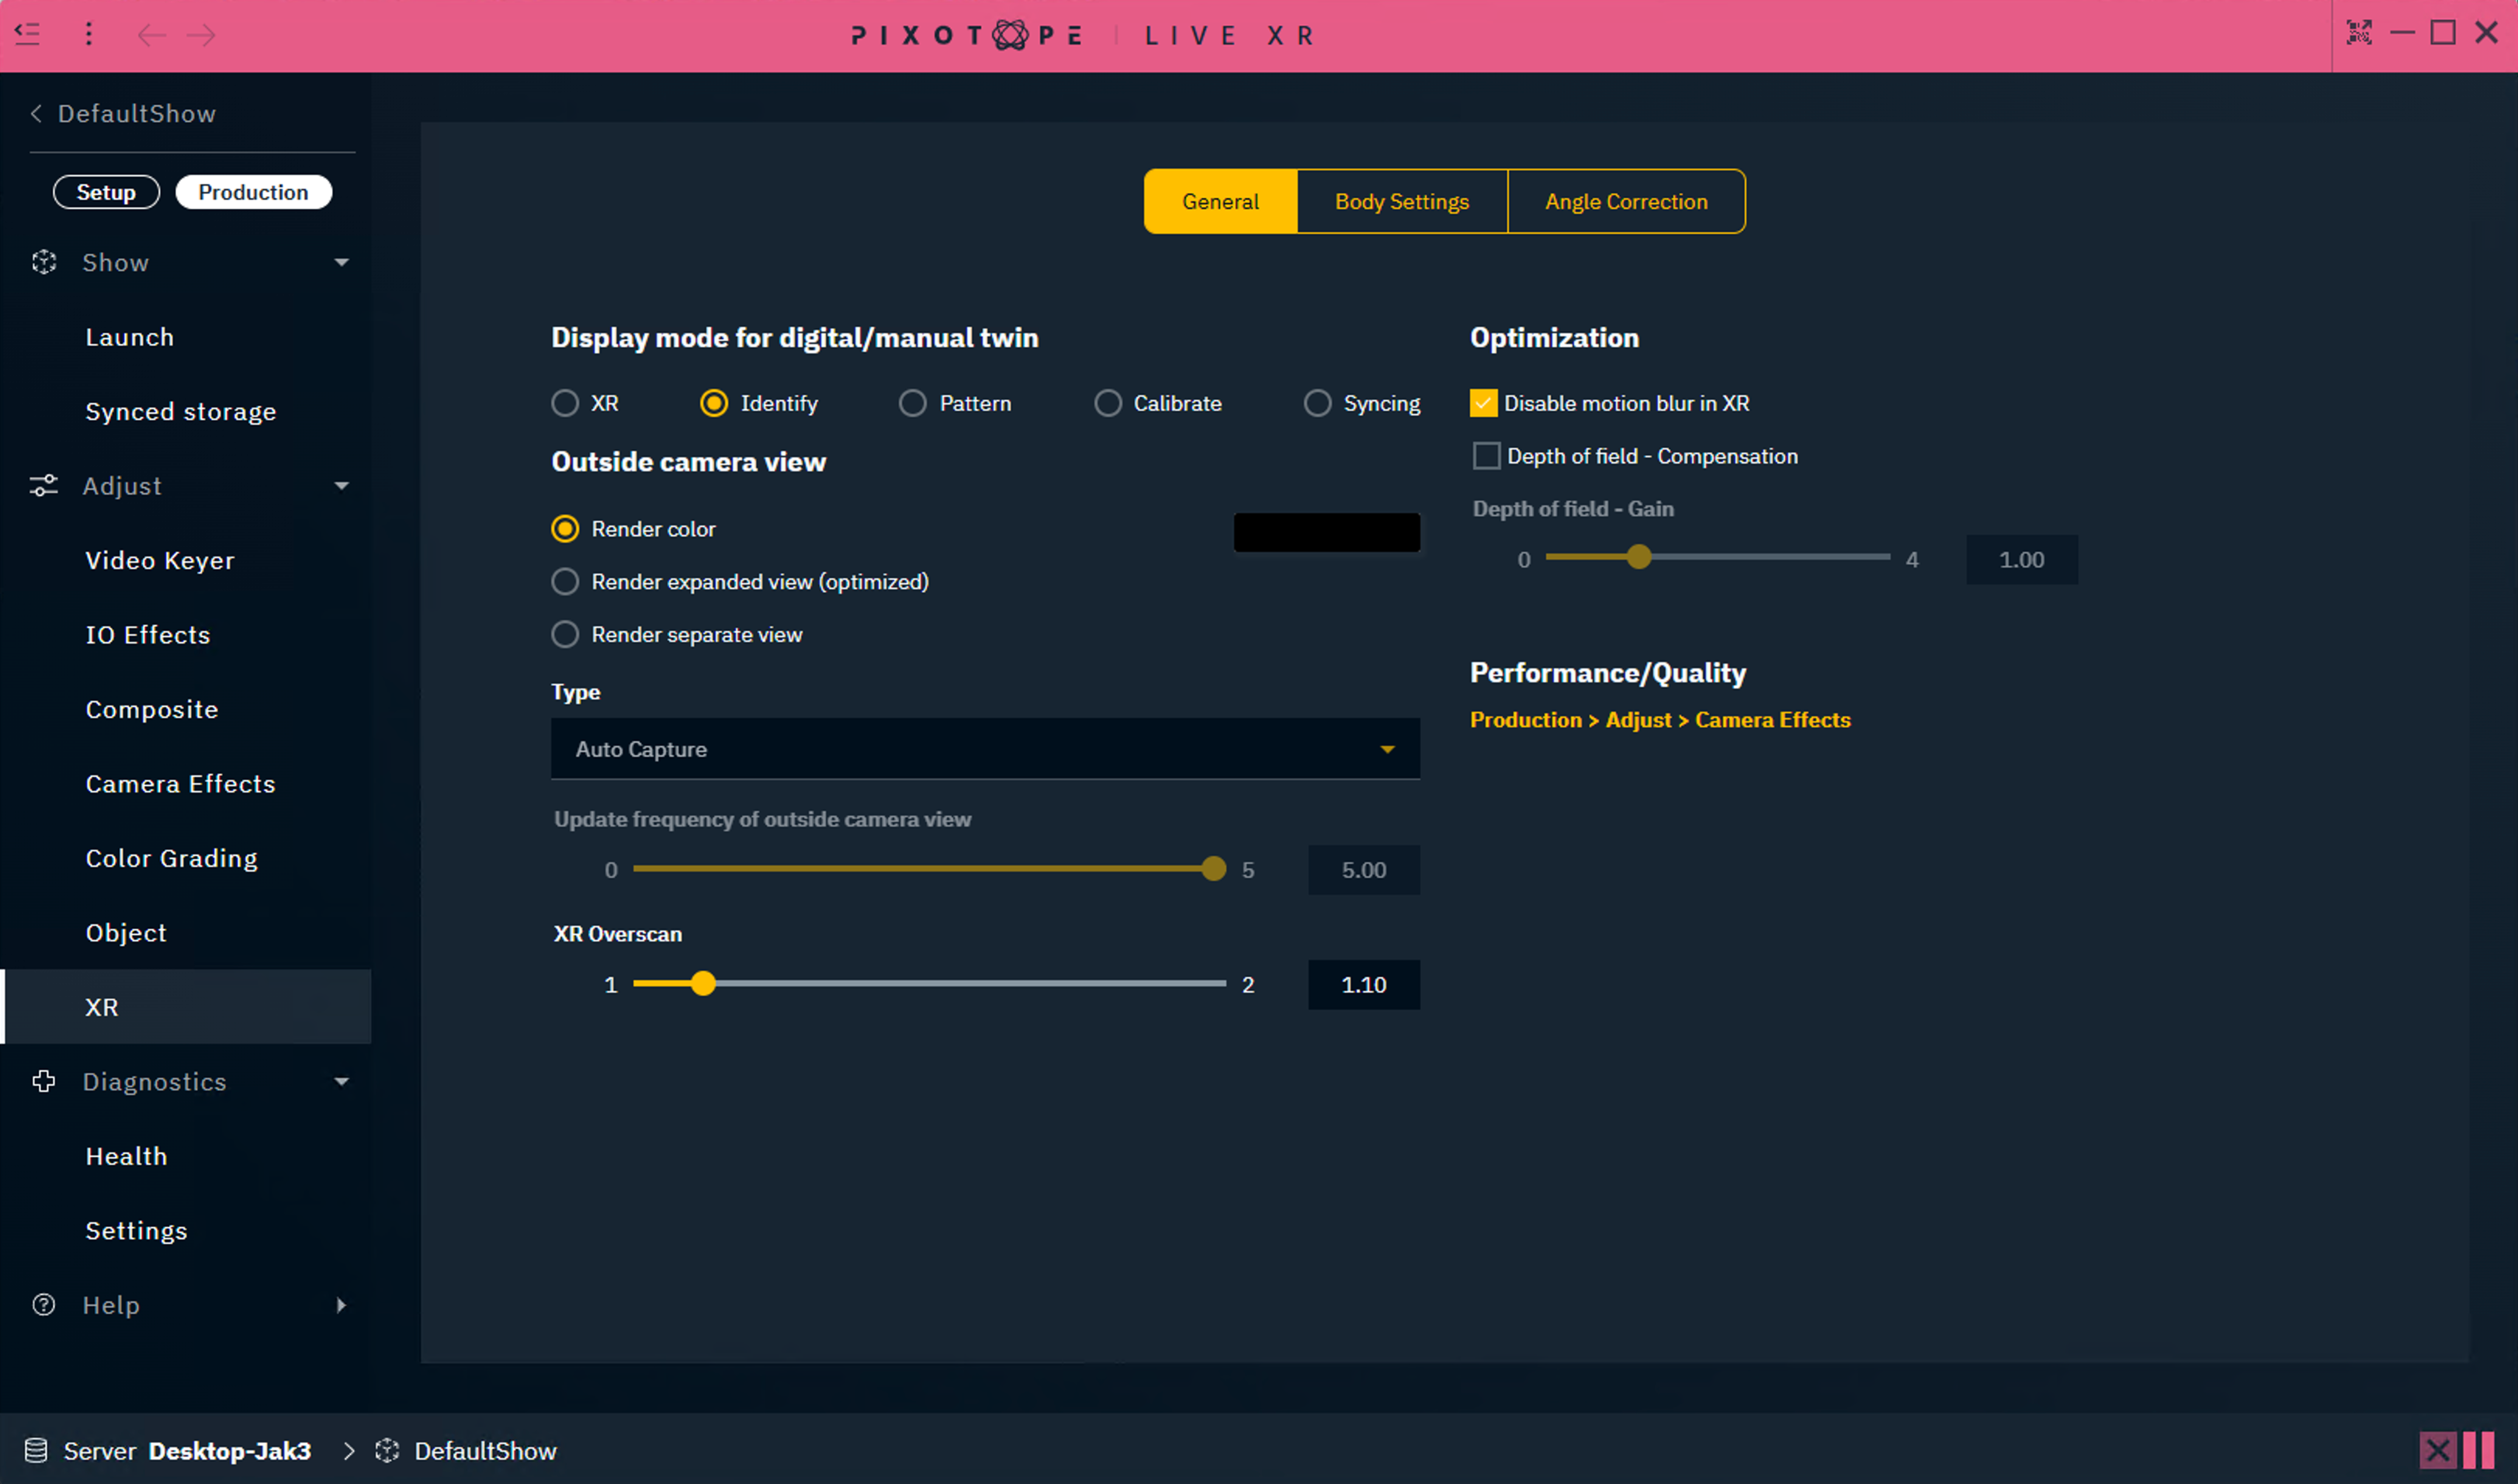Click the pause bars icon at bottom-right
Image resolution: width=2518 pixels, height=1484 pixels.
pyautogui.click(x=2478, y=1450)
